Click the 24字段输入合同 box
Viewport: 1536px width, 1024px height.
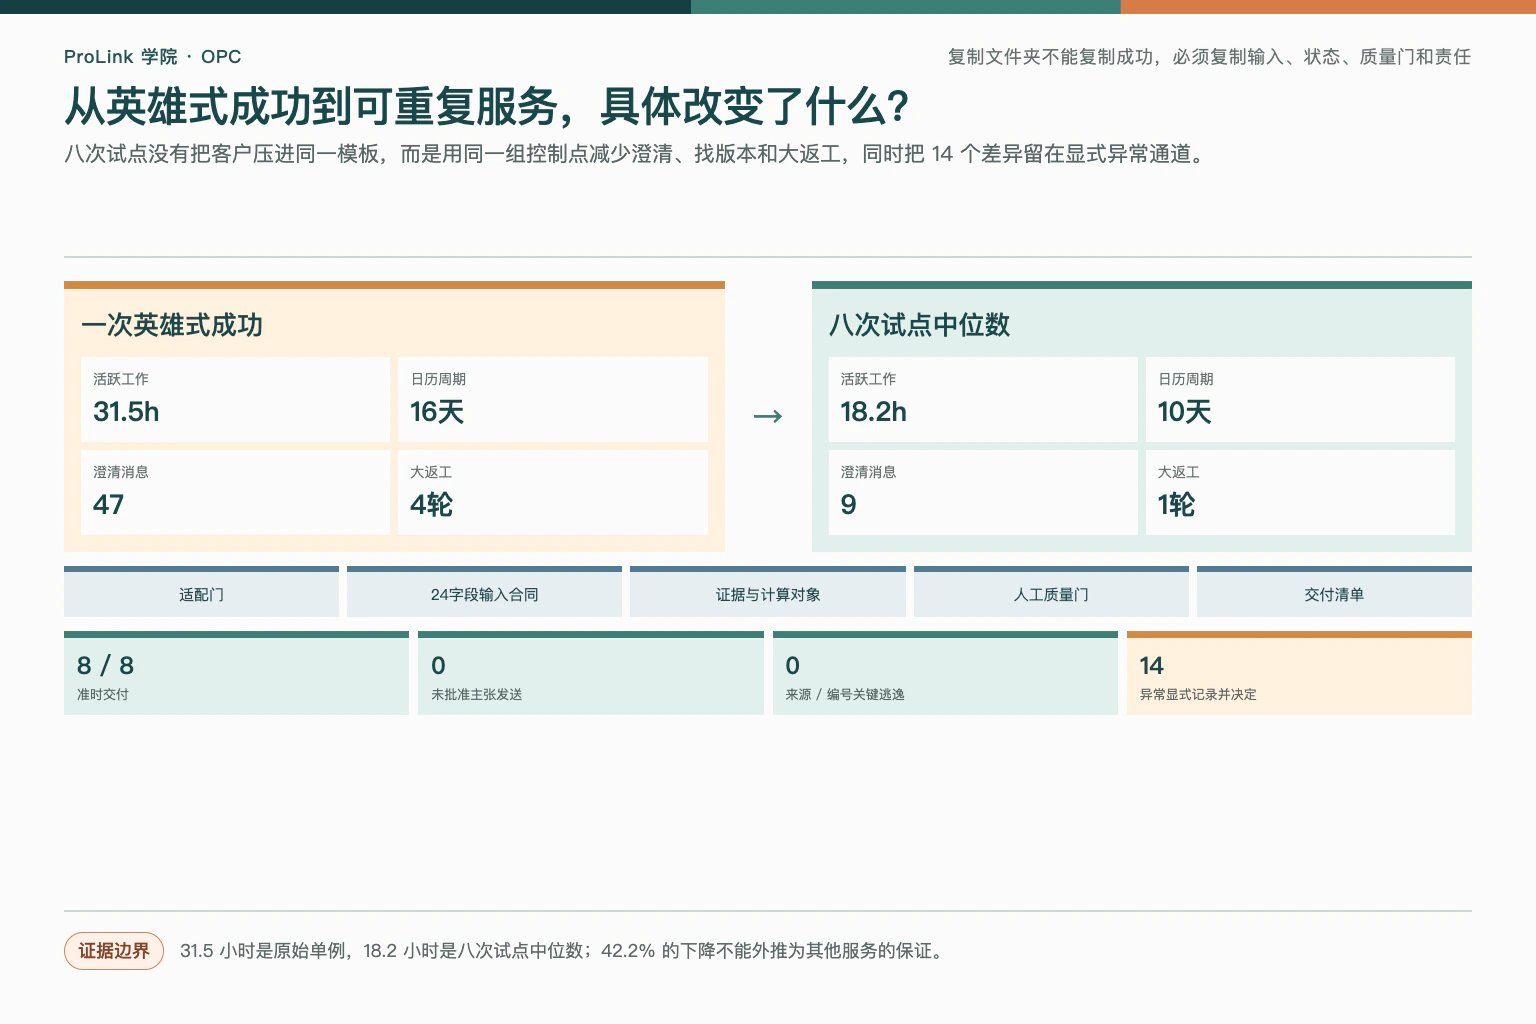[x=484, y=592]
